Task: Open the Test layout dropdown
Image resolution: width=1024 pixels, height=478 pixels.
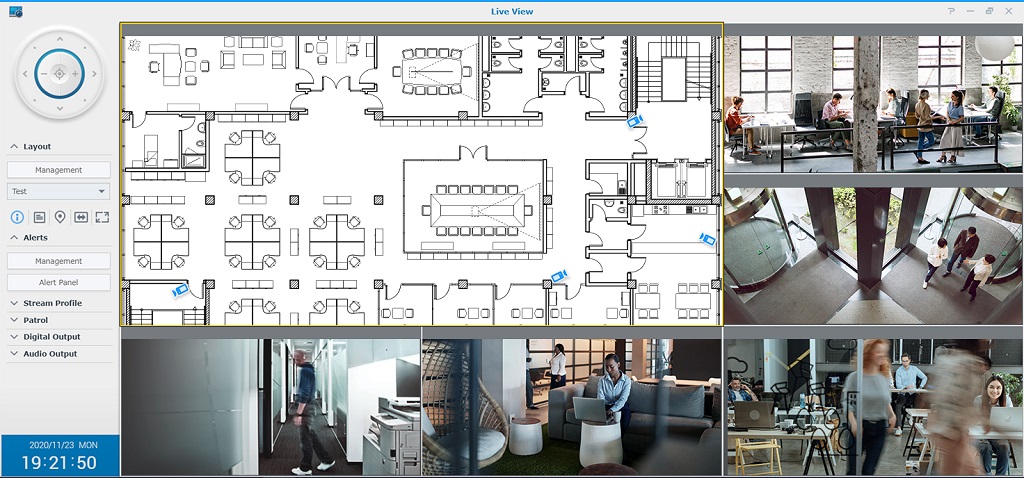Action: coord(59,191)
